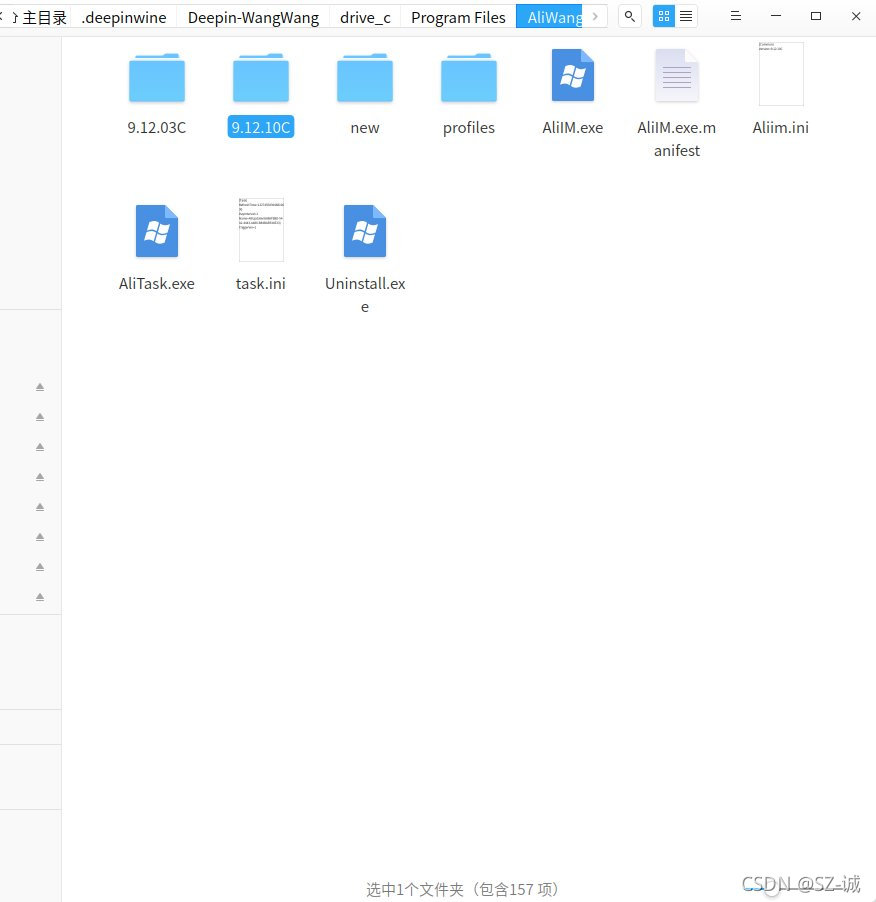Go to drive_c in breadcrumb
Screen dimensions: 876x902
(x=365, y=17)
